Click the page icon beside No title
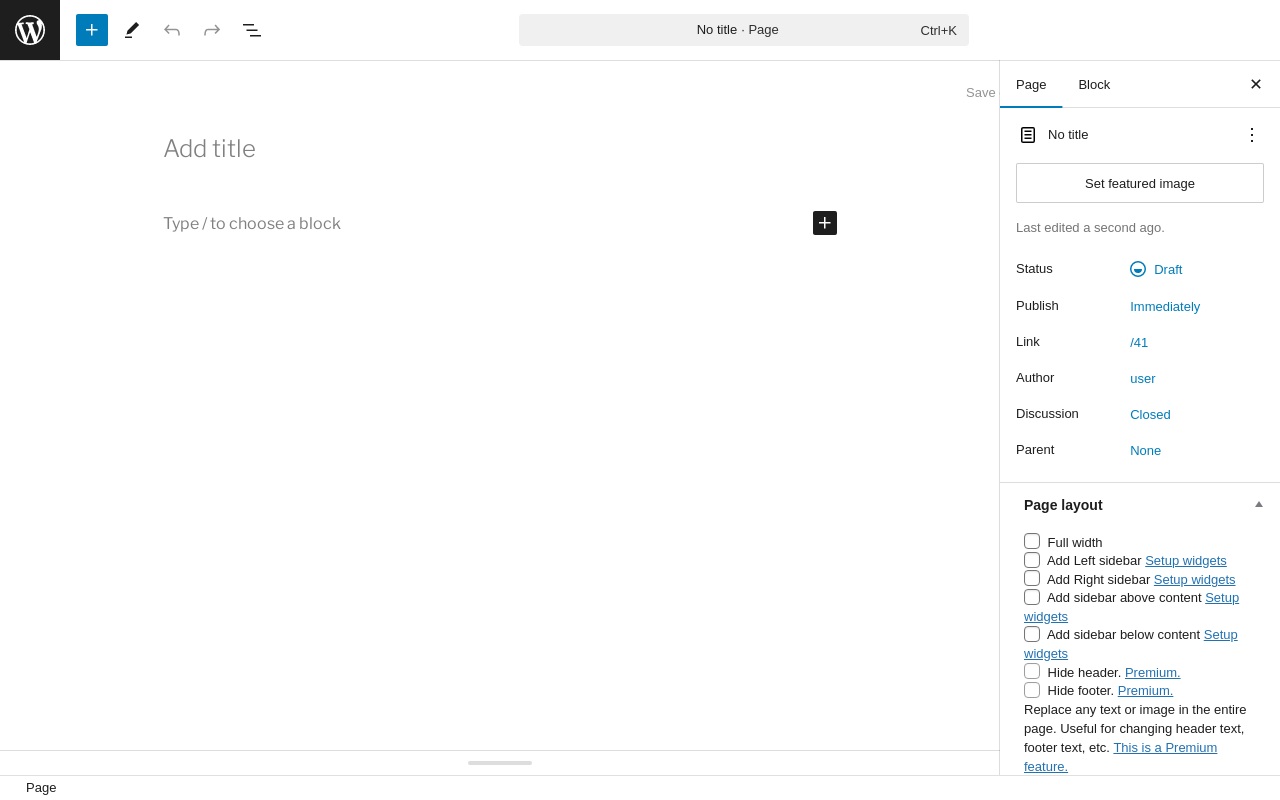The width and height of the screenshot is (1280, 800). 1028,135
